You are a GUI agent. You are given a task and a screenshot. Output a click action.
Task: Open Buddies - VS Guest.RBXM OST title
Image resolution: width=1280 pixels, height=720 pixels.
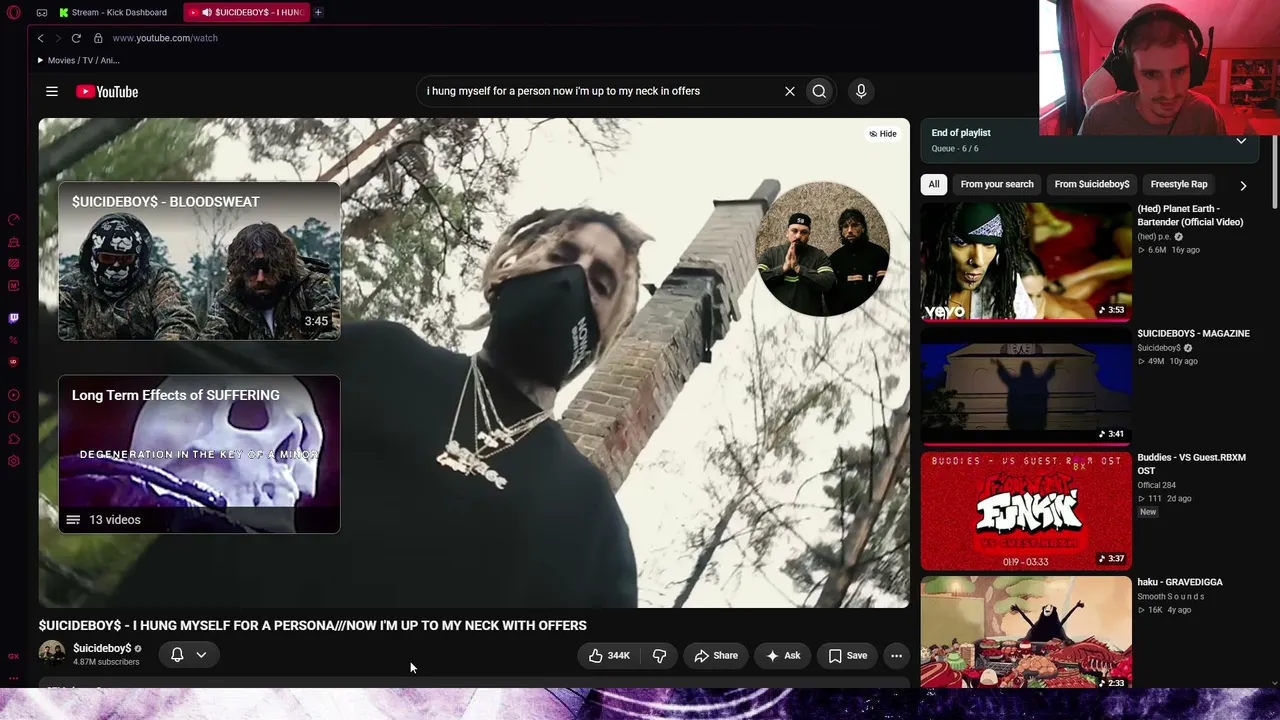(1191, 464)
